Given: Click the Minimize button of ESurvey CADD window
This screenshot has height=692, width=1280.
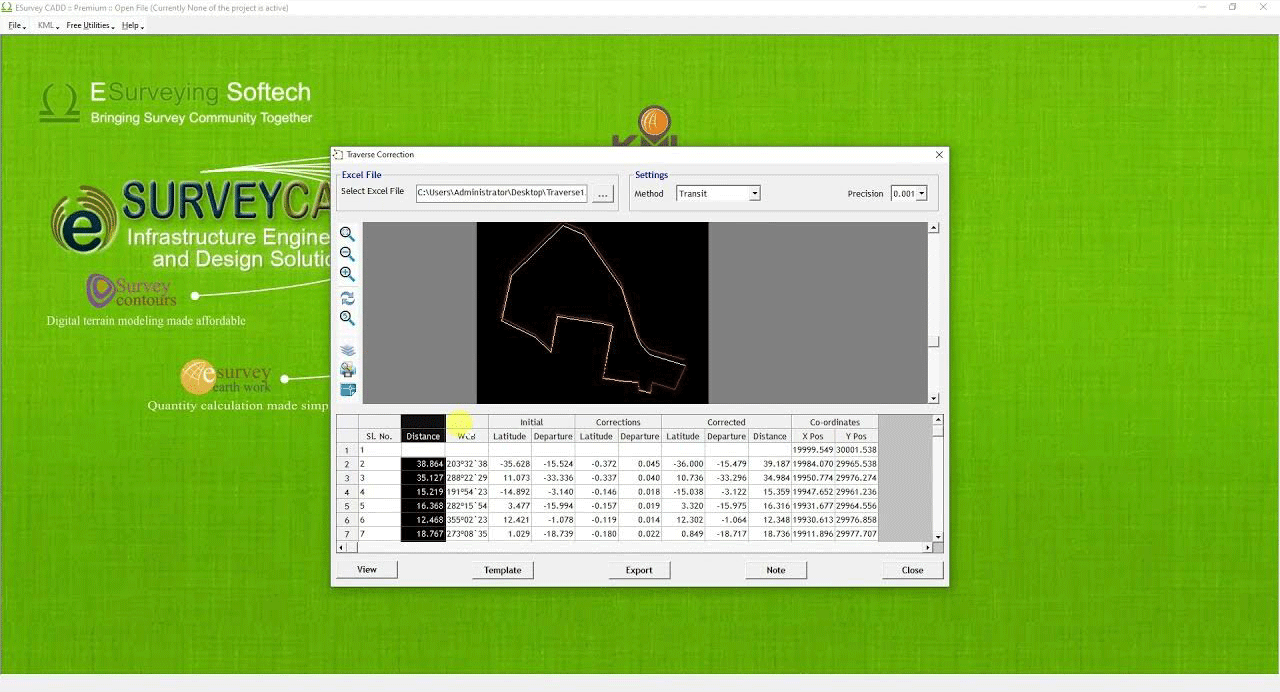Looking at the screenshot, I should (x=1201, y=7).
